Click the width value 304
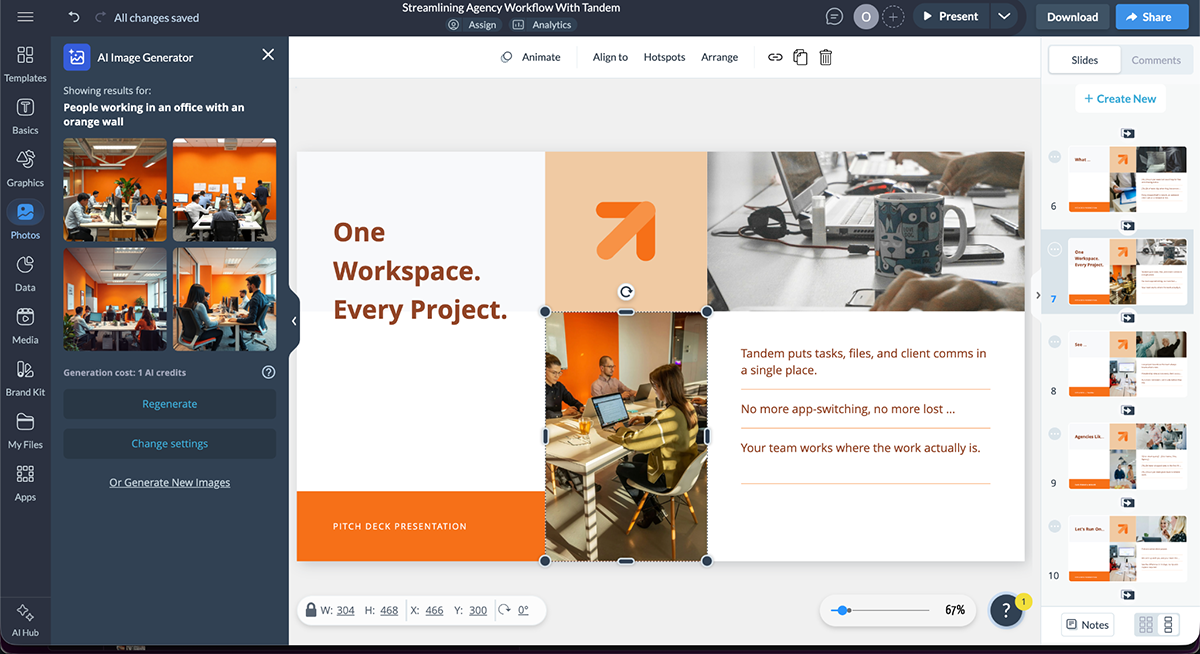1200x654 pixels. (x=345, y=611)
